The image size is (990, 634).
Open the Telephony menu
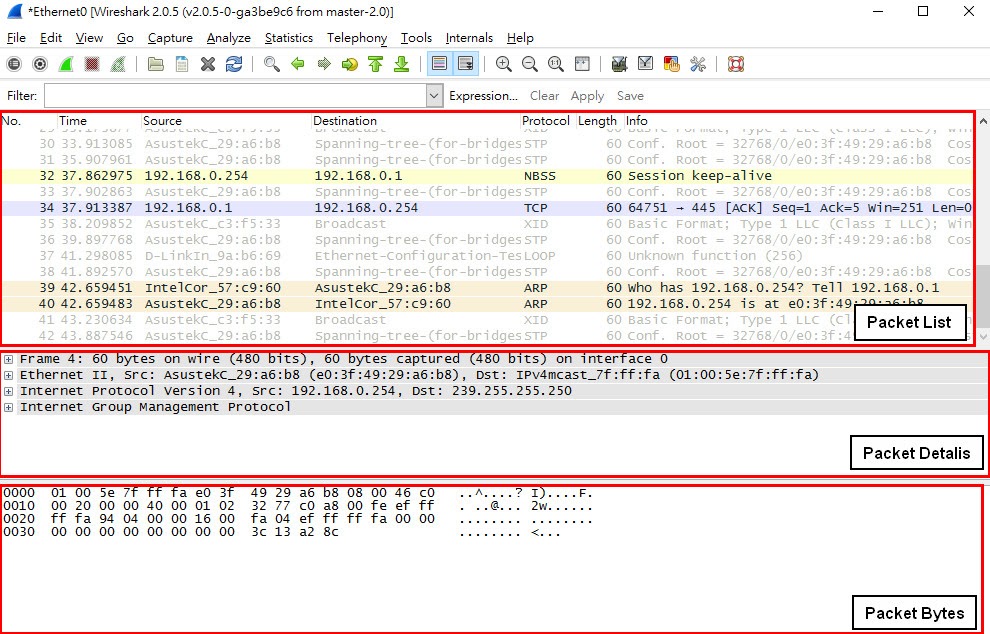357,38
